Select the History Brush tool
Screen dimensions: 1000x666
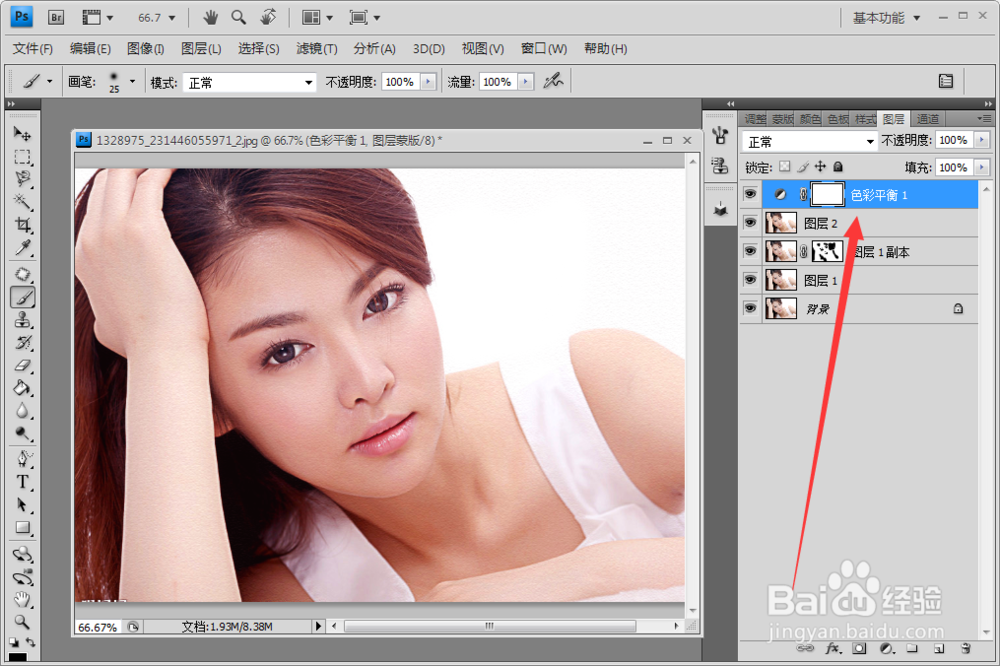(x=22, y=343)
